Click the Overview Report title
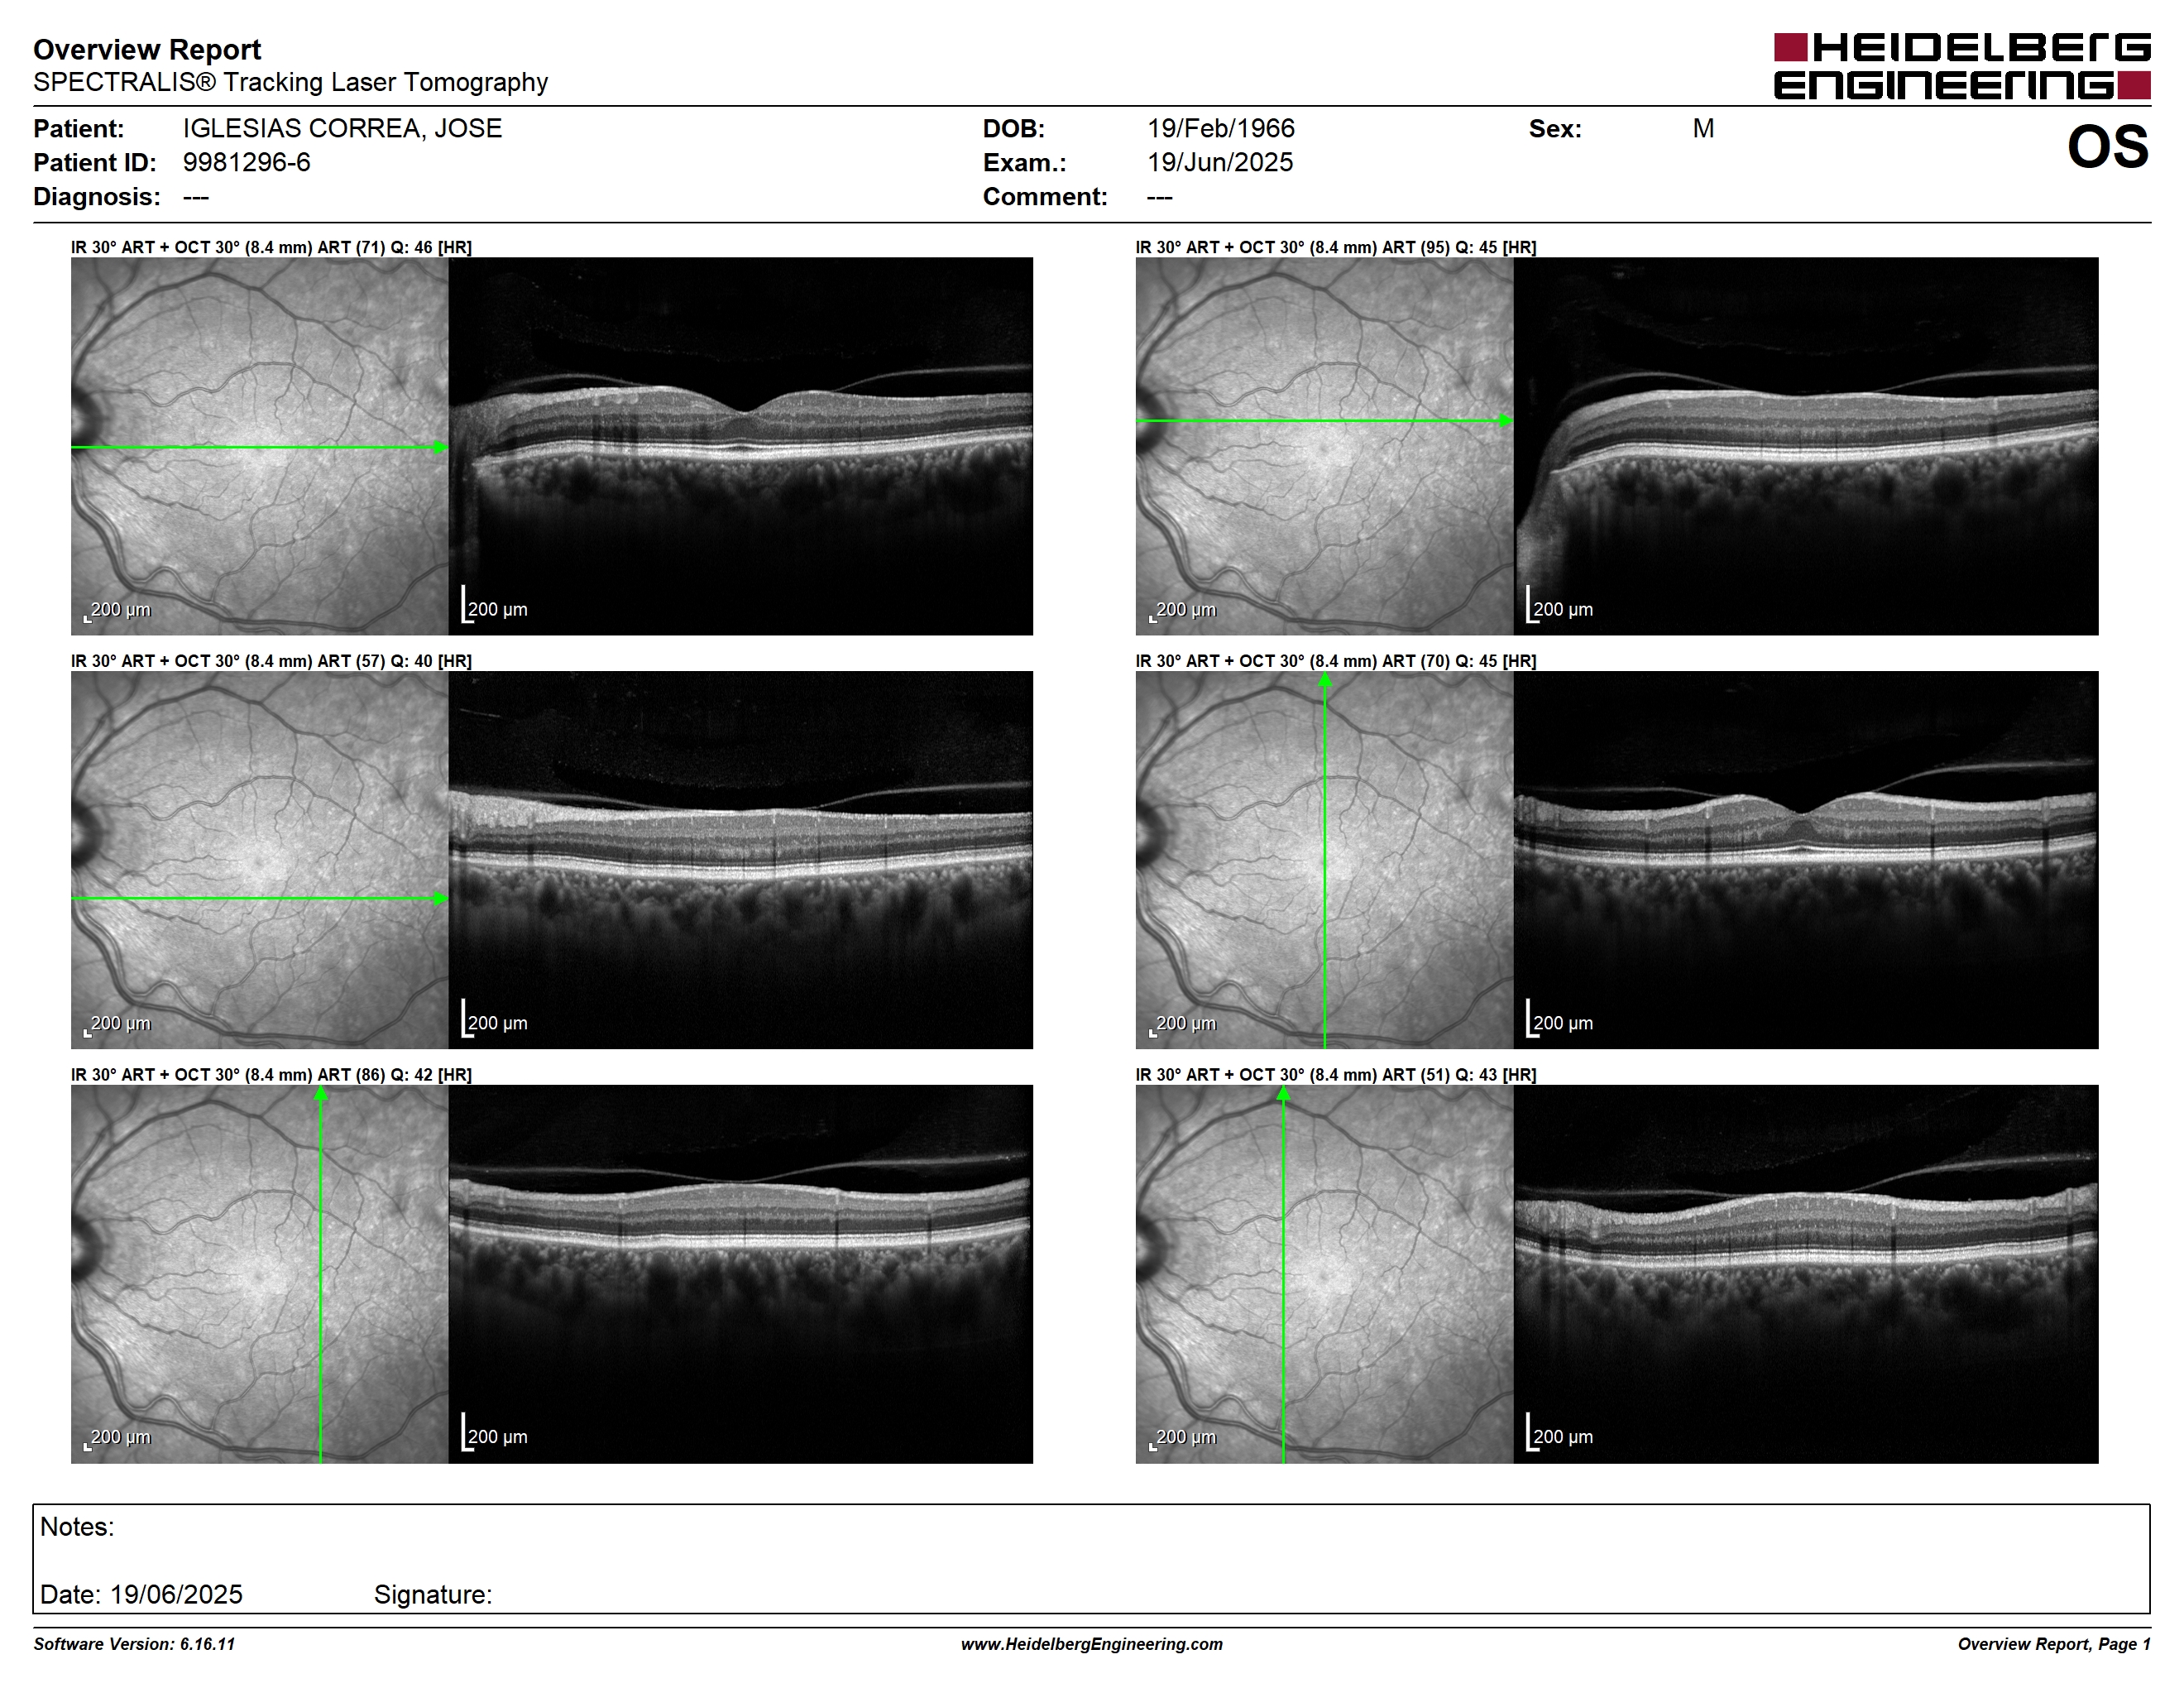Screen dimensions: 2184x1688 [147, 49]
